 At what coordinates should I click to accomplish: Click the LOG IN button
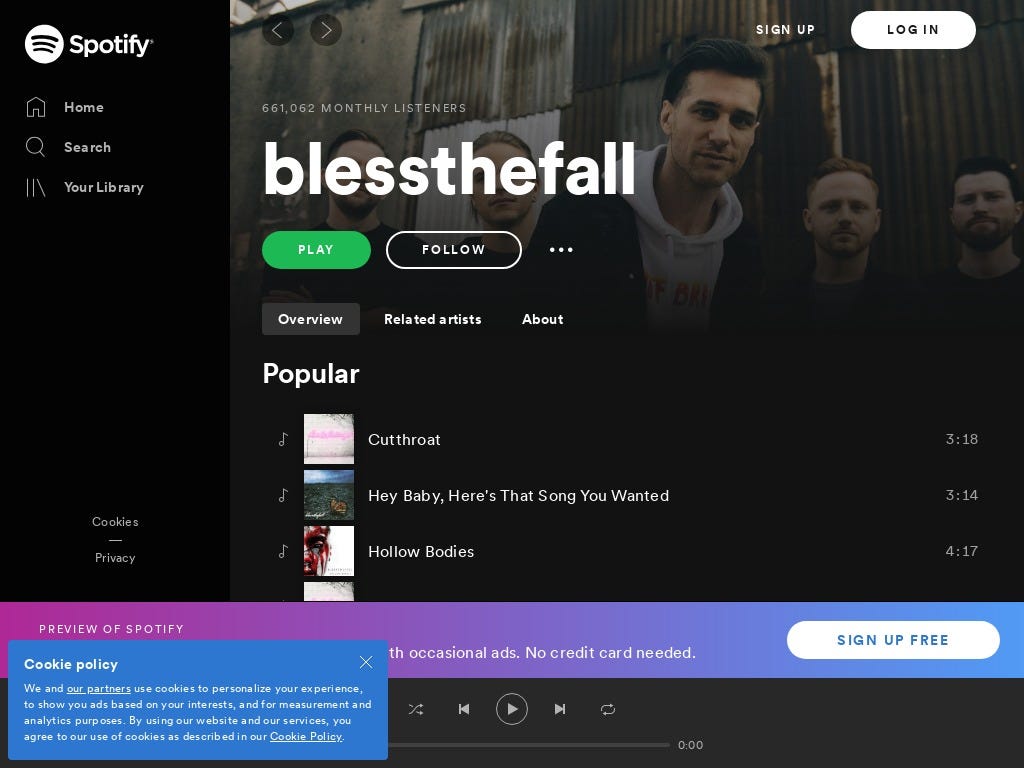(x=913, y=30)
